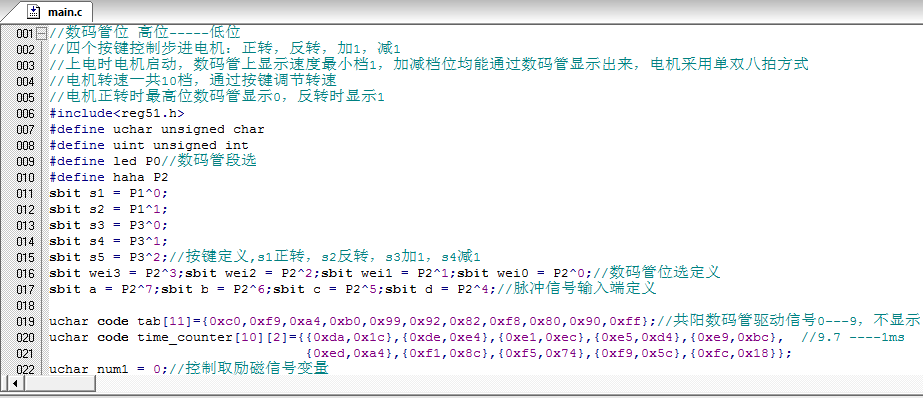
Task: Click the comment text on line 003
Action: coord(429,65)
